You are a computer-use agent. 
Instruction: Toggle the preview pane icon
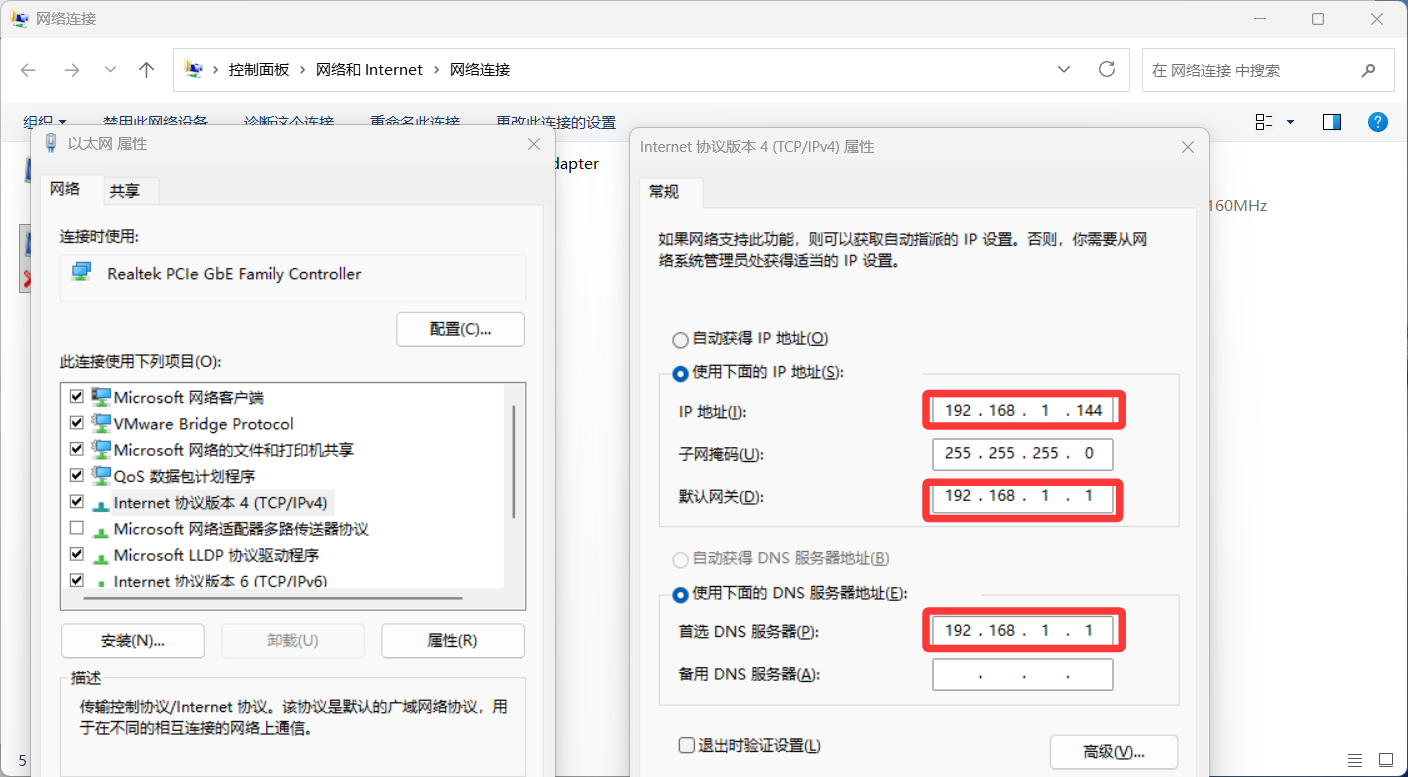pyautogui.click(x=1331, y=122)
